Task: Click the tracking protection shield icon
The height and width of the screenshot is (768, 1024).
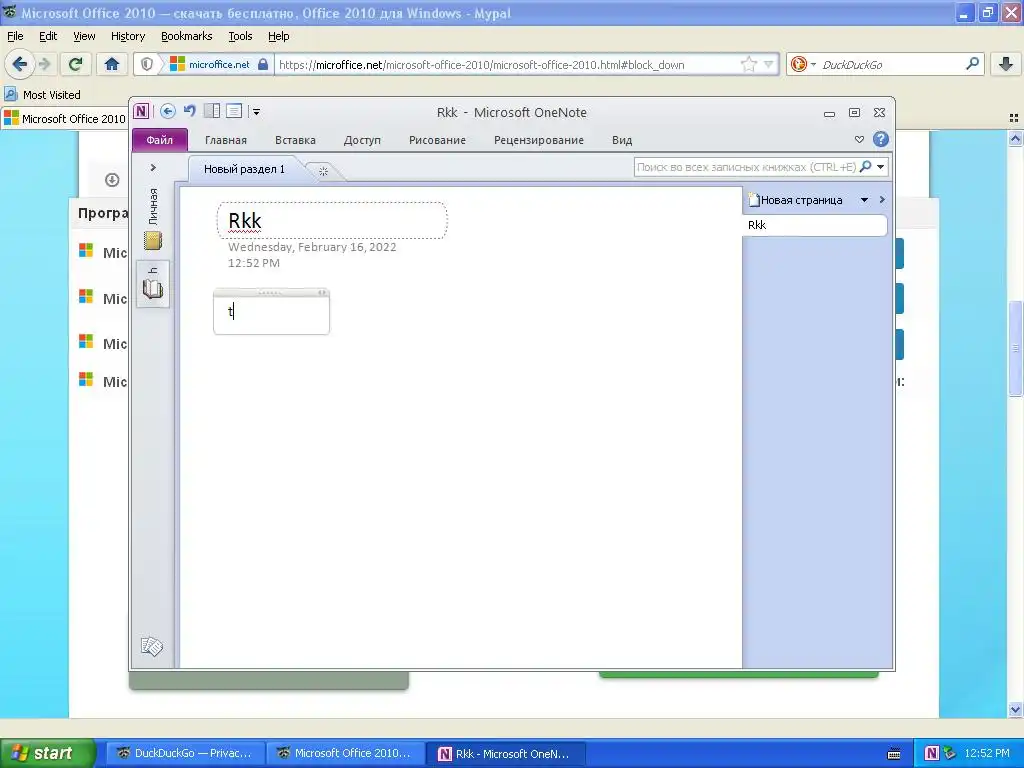Action: click(147, 64)
